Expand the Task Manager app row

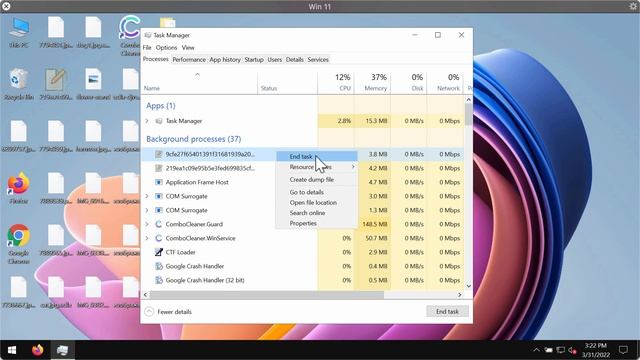(147, 121)
